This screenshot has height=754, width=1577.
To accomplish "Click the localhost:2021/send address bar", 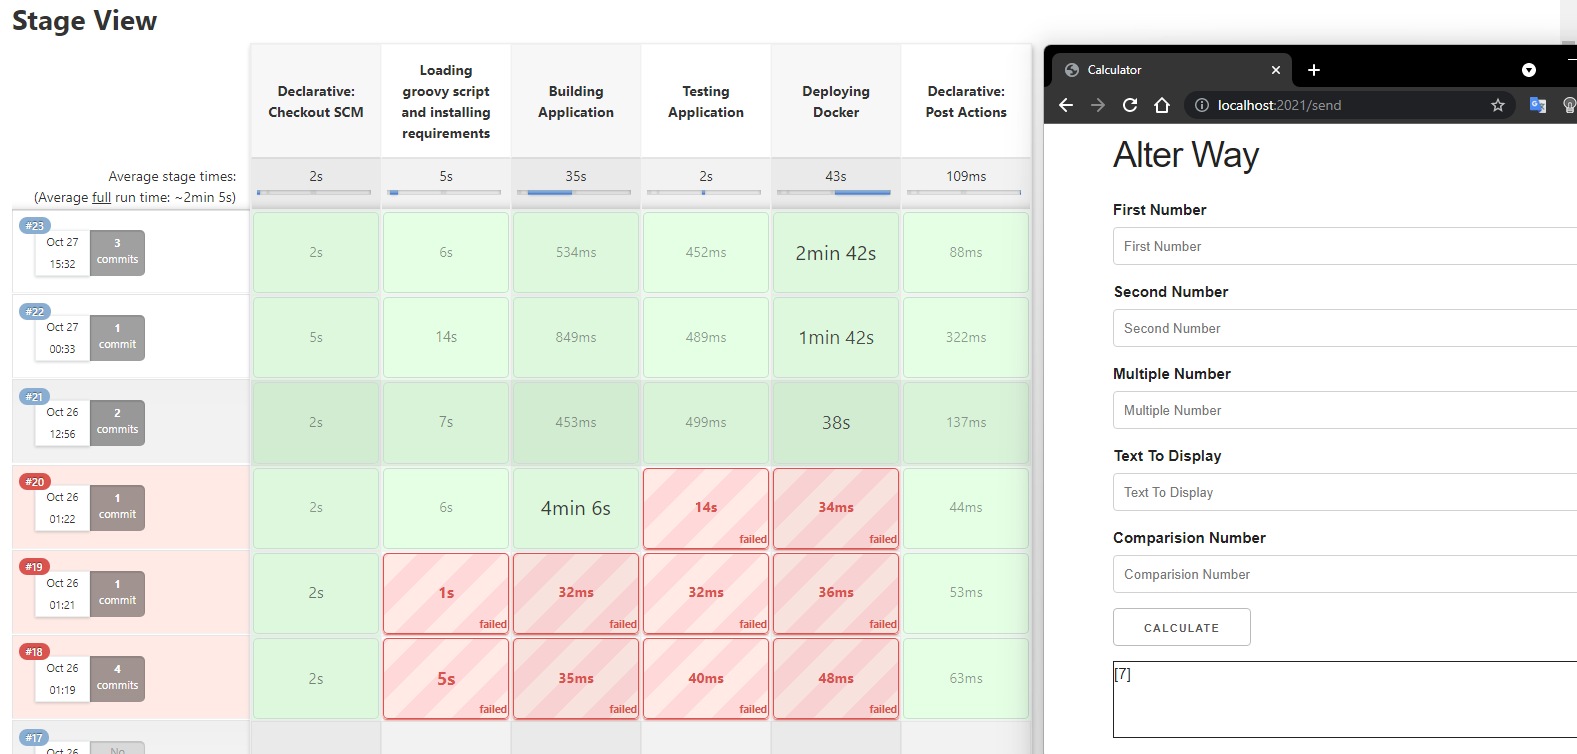I will tap(1349, 105).
